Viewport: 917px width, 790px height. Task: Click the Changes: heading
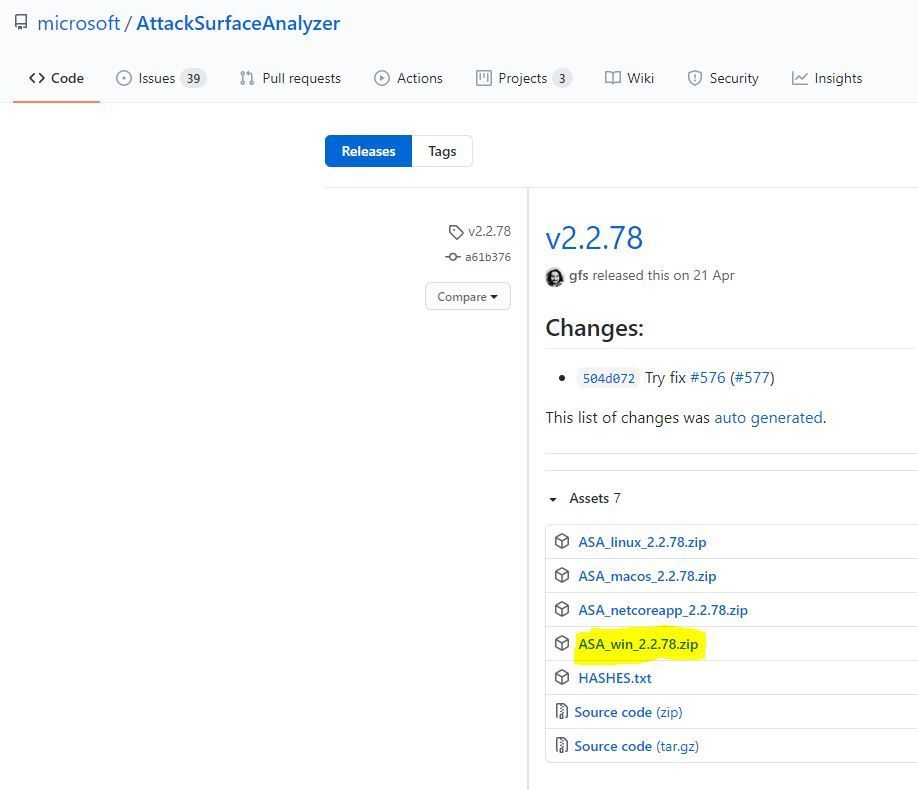tap(594, 328)
